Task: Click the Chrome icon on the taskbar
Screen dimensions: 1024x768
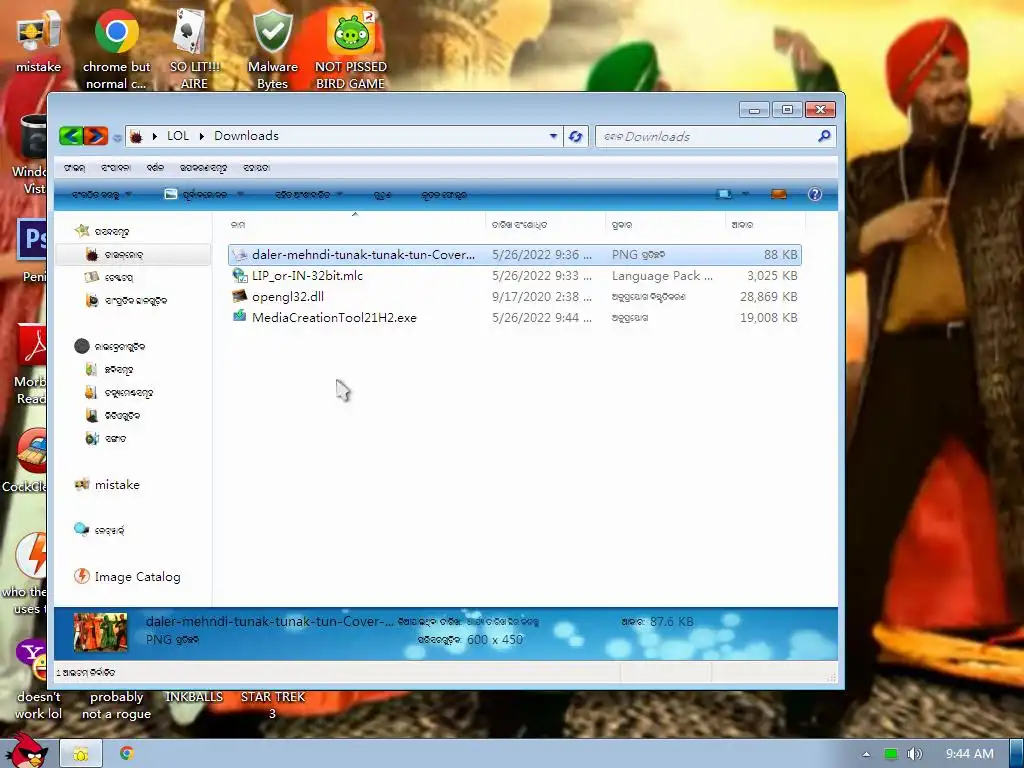Action: [127, 754]
